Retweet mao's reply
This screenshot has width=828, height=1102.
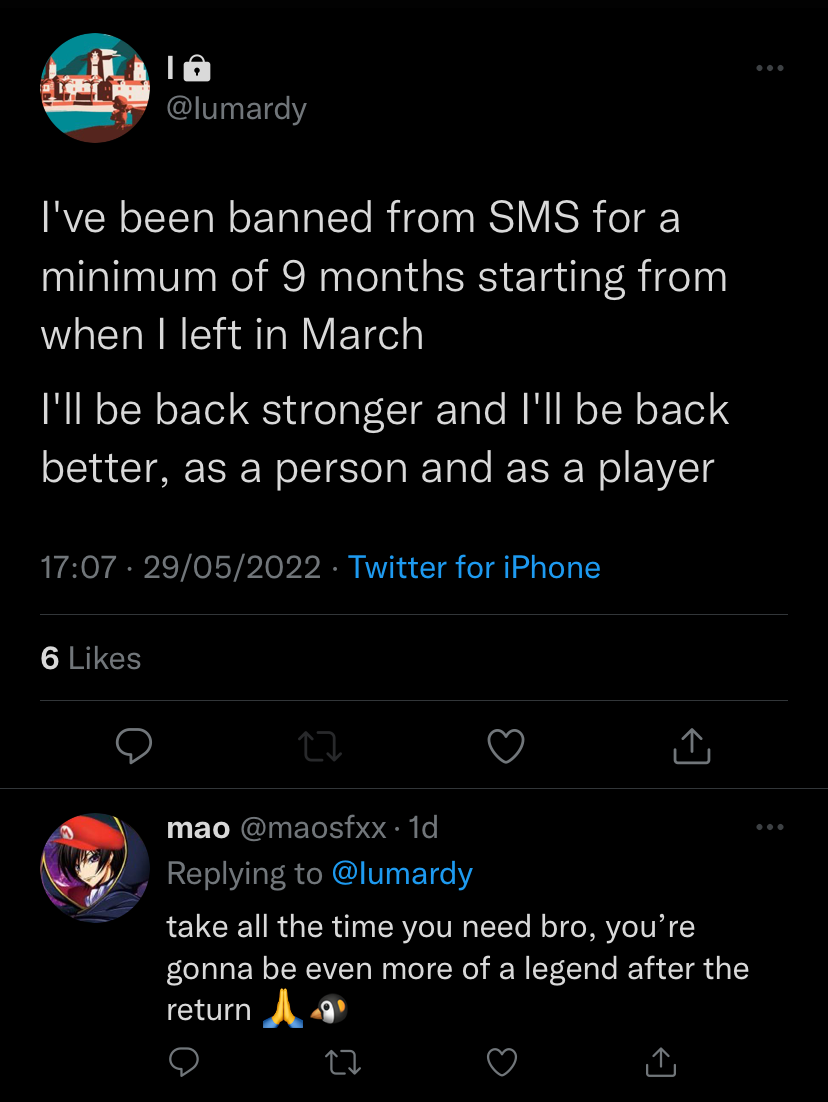pyautogui.click(x=341, y=1063)
